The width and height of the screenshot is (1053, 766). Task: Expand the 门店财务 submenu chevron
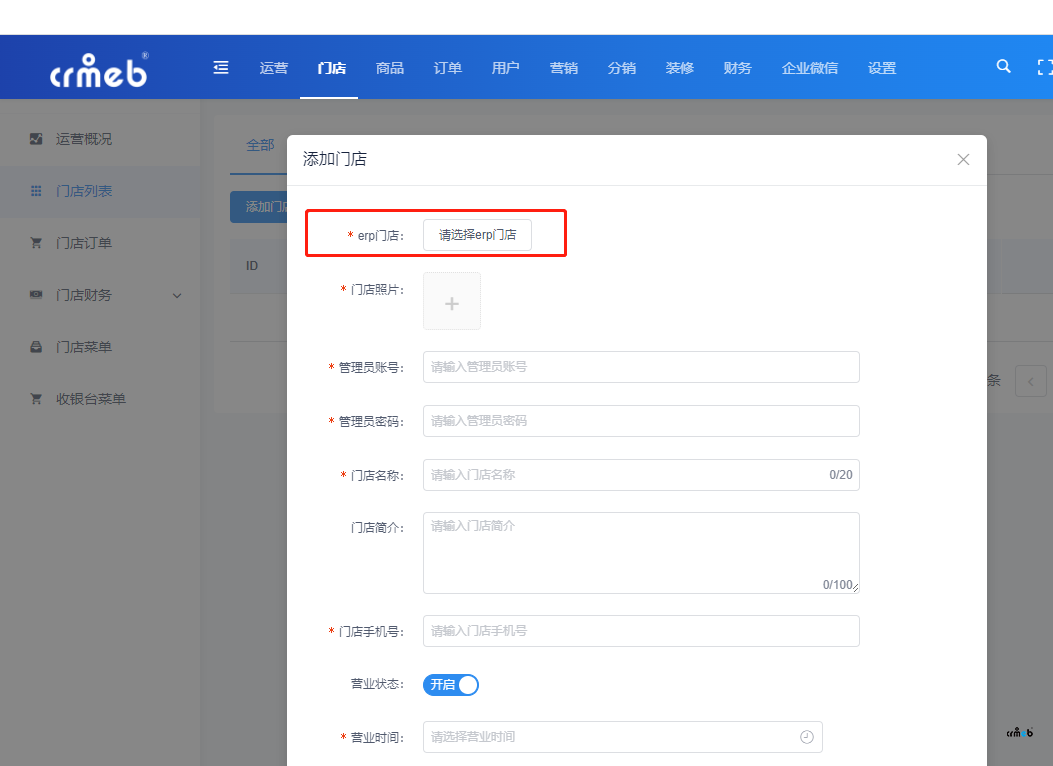[177, 295]
